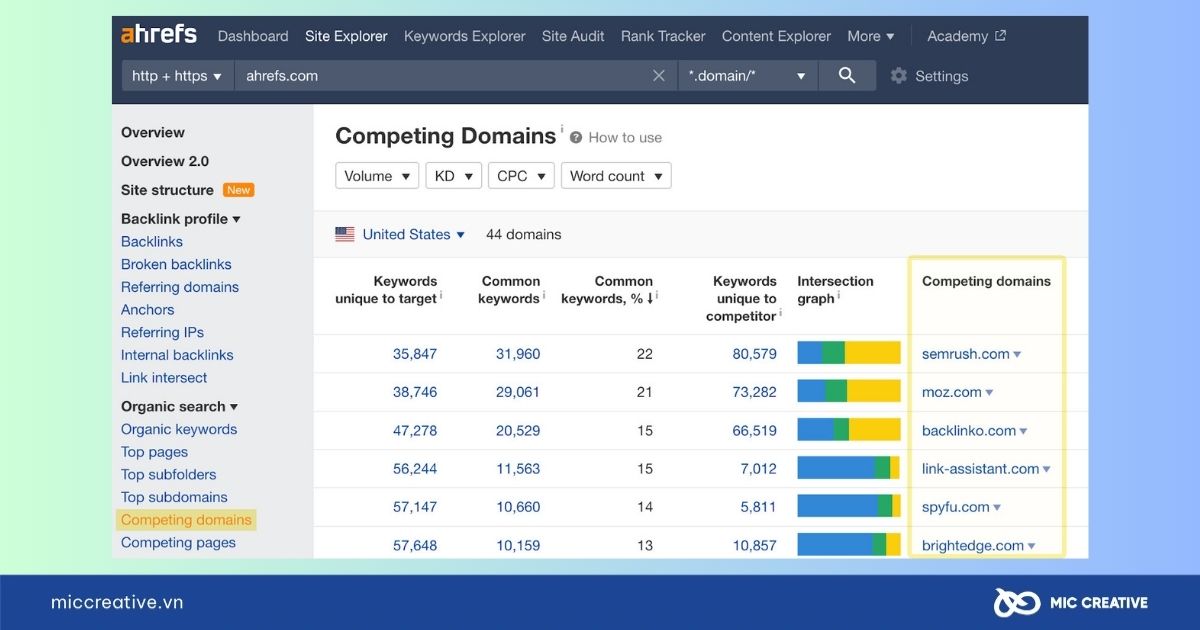Expand the More menu
The width and height of the screenshot is (1200, 630).
[871, 36]
